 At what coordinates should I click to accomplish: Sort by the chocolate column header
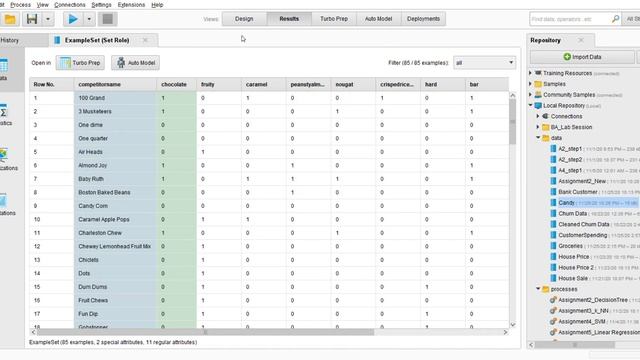pos(176,84)
